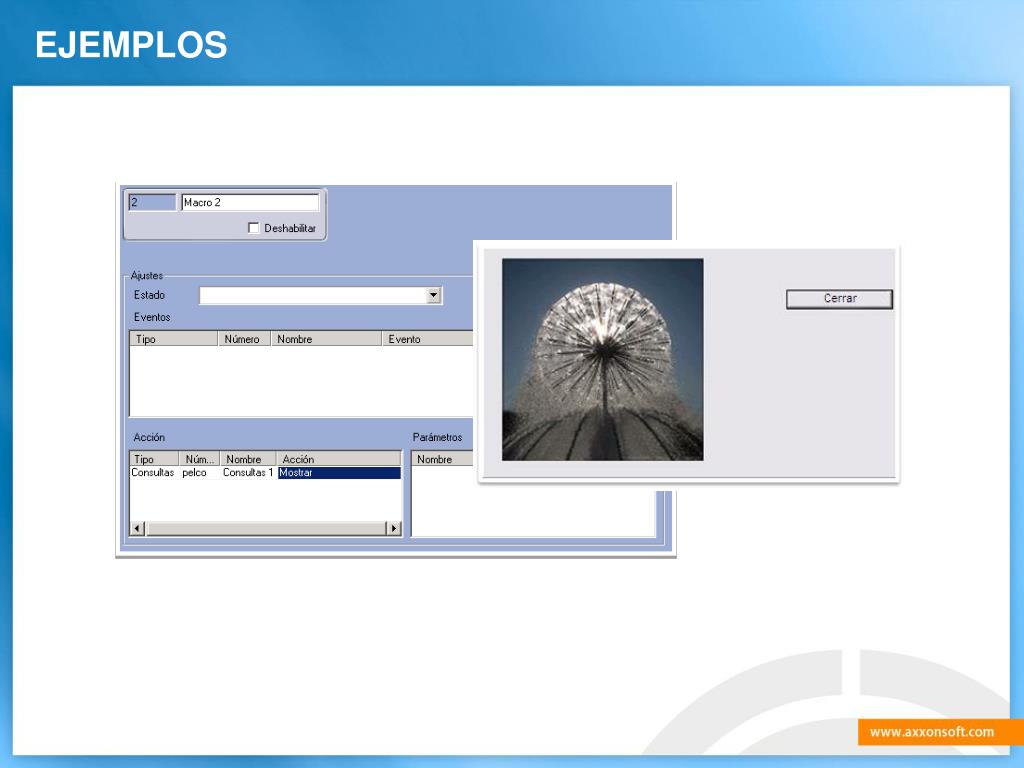
Task: Click the Evento column header
Action: tap(427, 339)
